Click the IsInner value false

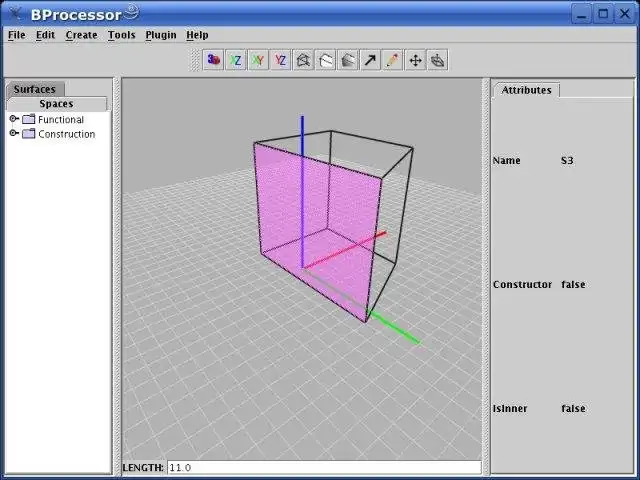pyautogui.click(x=573, y=409)
